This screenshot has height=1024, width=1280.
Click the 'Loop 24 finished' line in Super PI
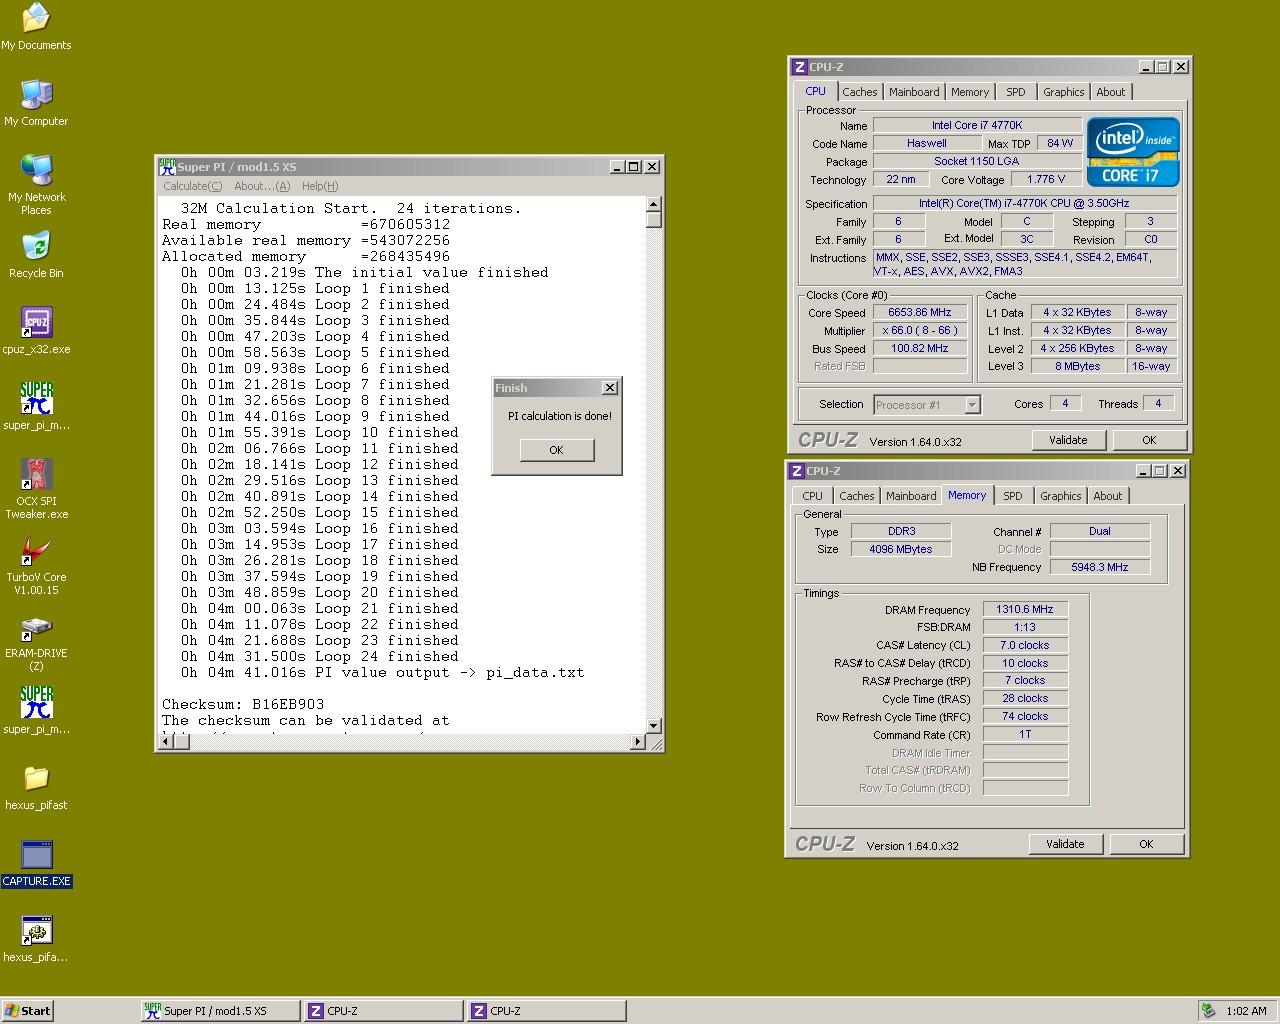320,656
